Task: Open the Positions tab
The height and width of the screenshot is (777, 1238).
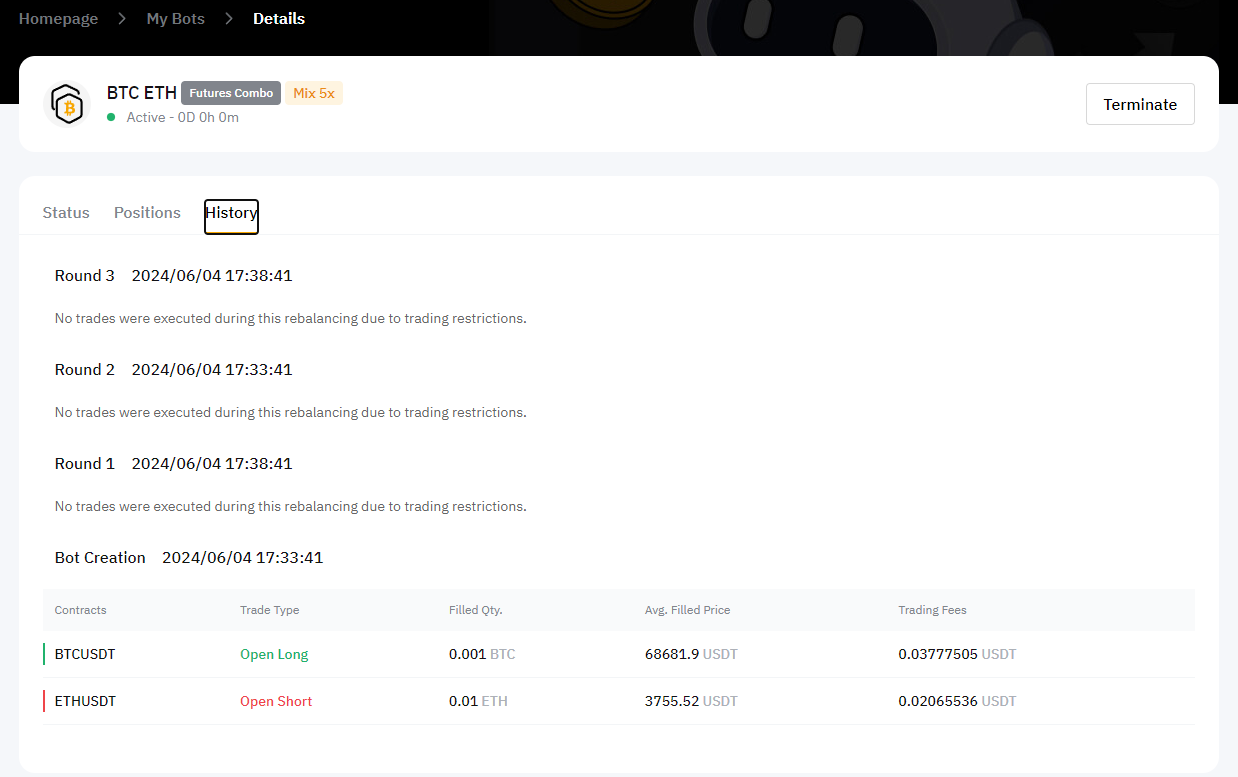Action: pyautogui.click(x=147, y=213)
